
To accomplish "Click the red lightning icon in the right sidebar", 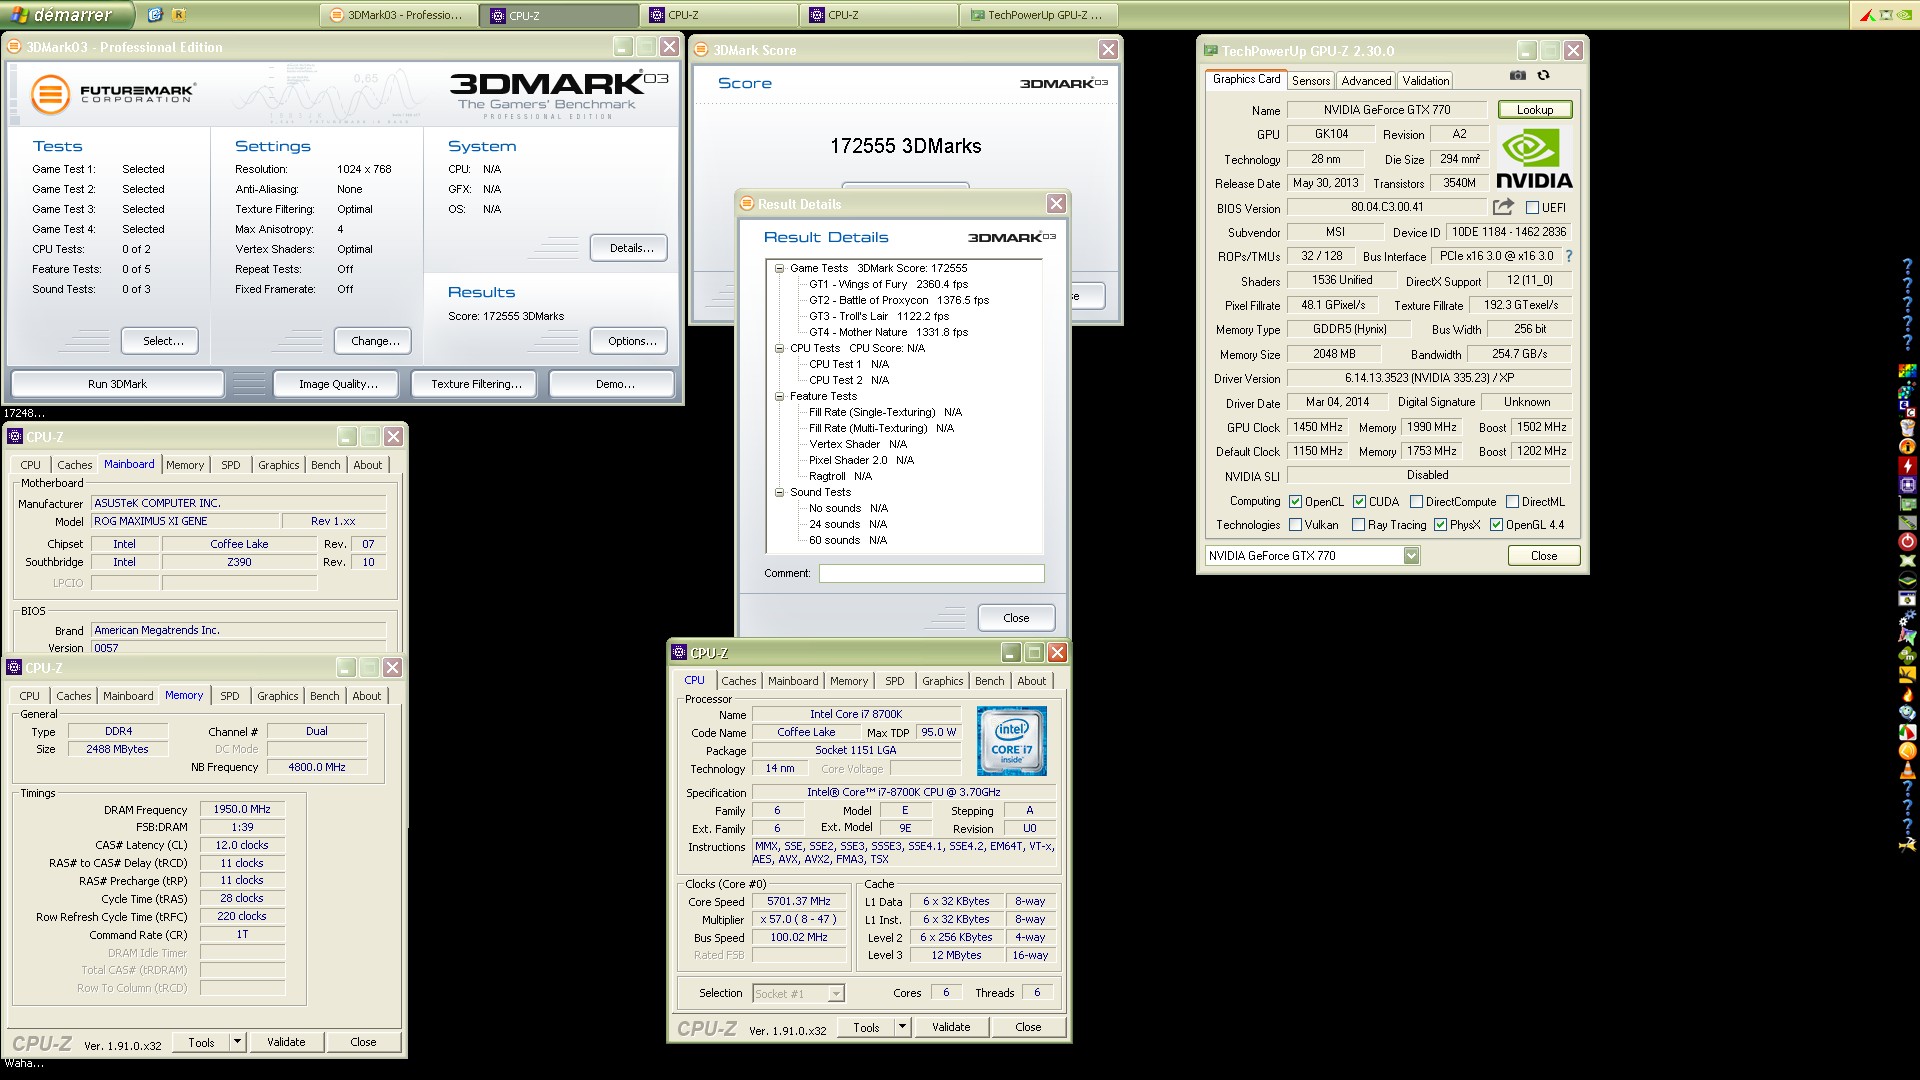I will 1907,466.
